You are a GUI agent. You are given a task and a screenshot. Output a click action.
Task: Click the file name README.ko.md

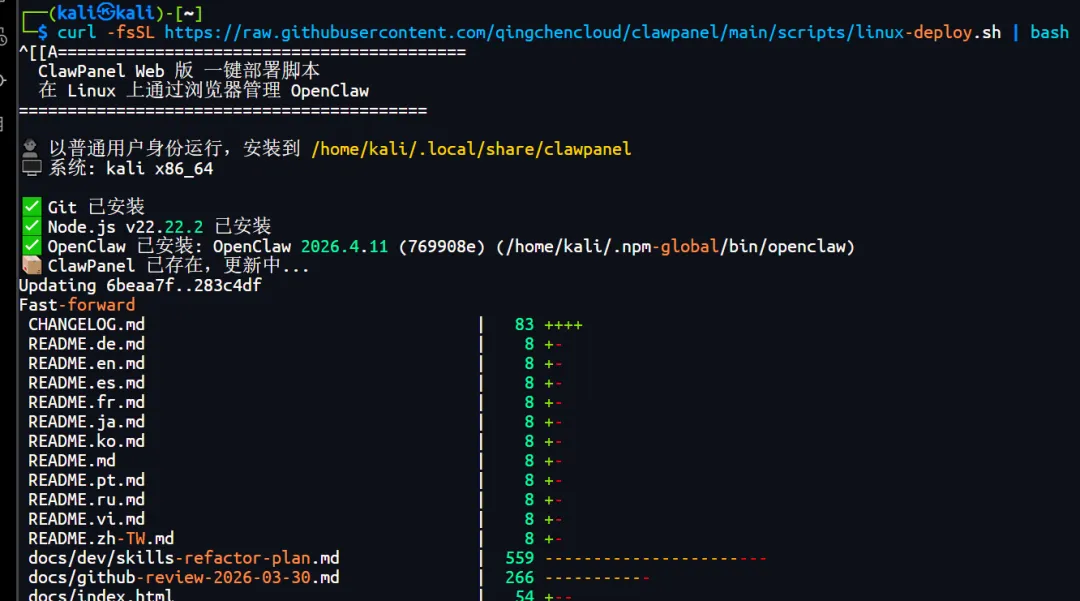point(87,441)
